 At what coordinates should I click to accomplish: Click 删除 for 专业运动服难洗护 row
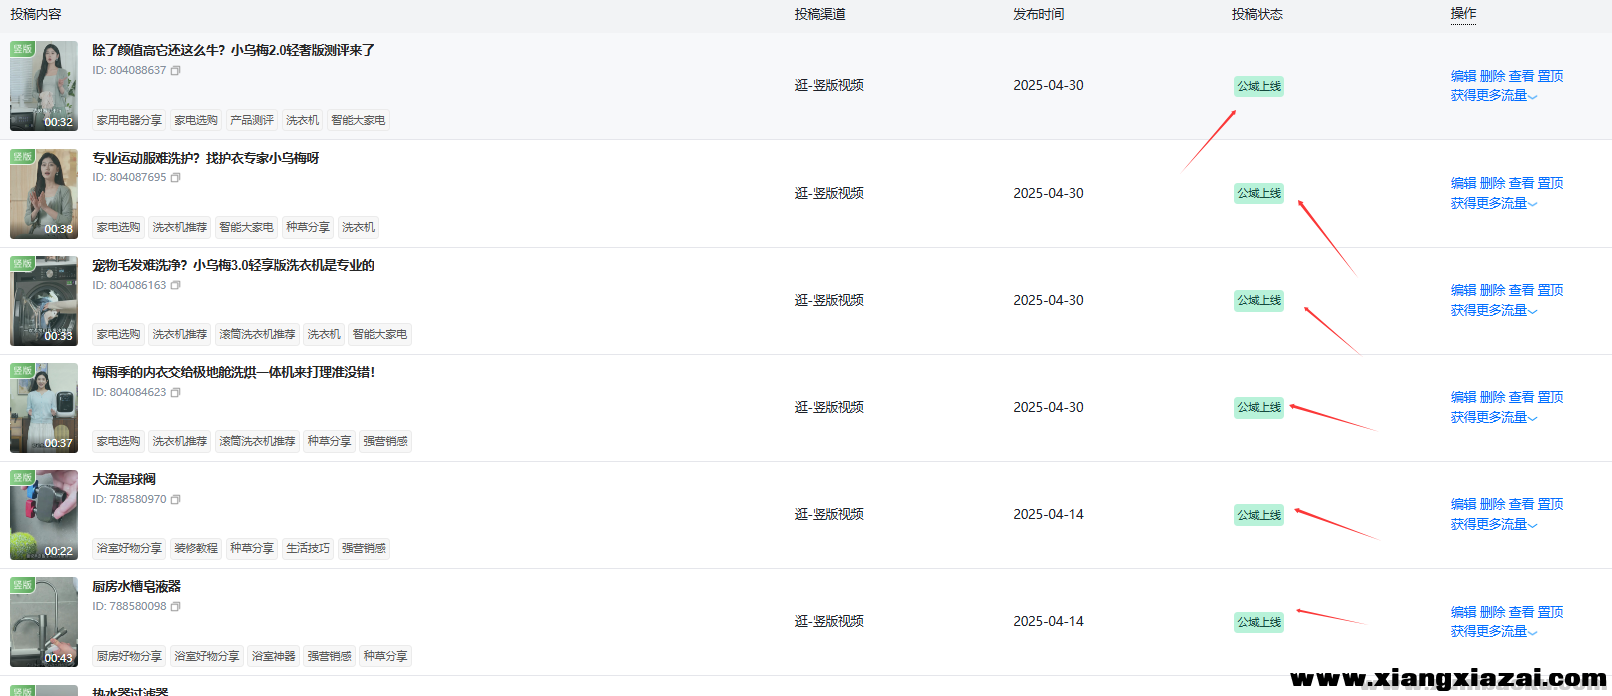point(1492,184)
